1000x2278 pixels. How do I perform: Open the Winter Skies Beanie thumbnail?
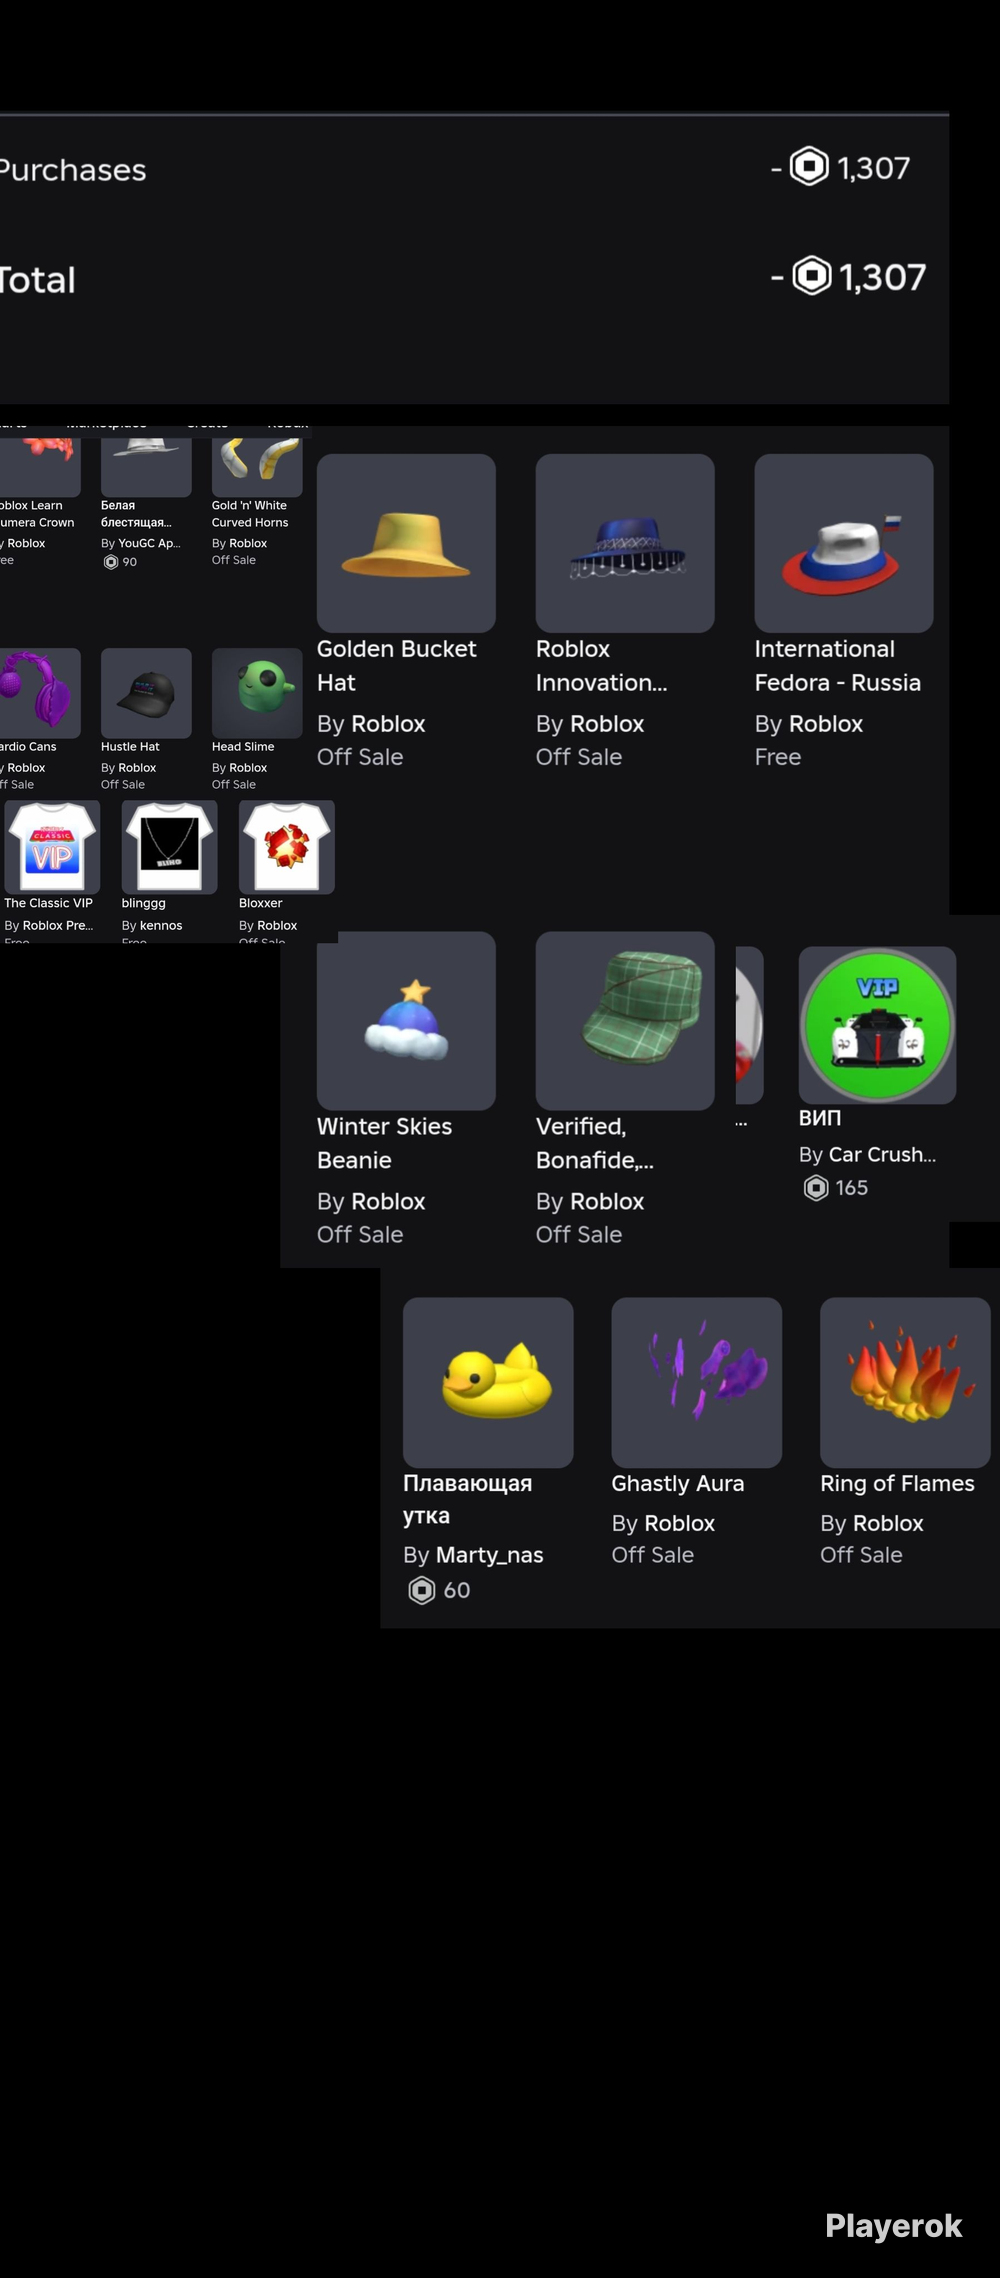click(406, 1021)
